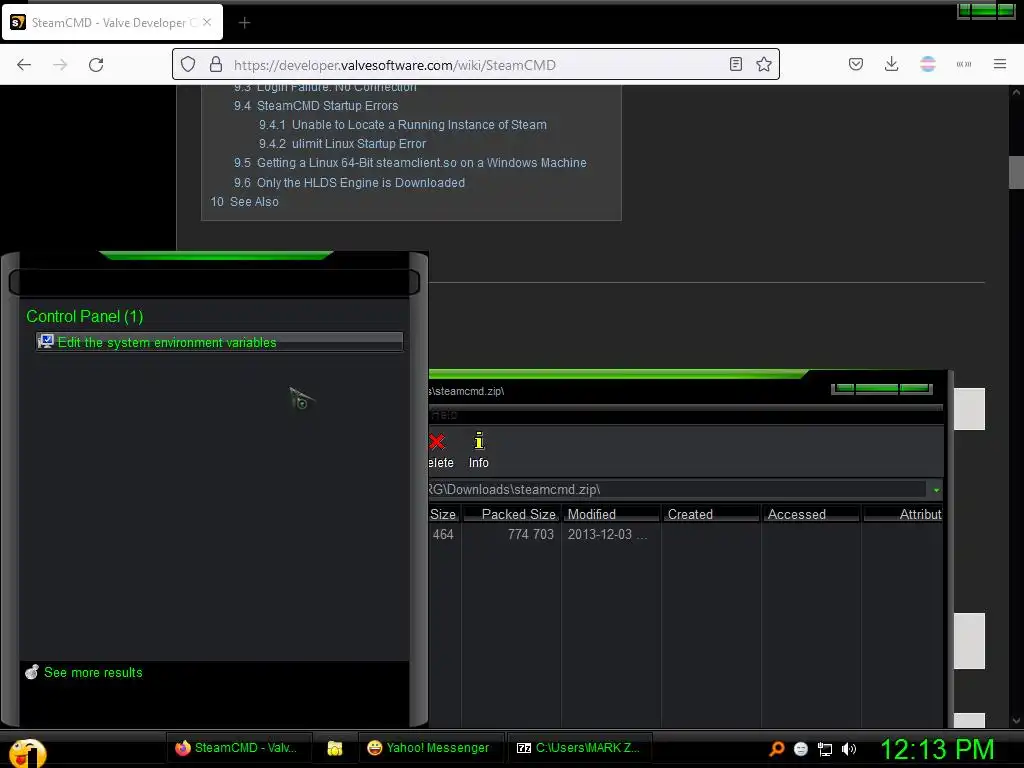This screenshot has height=768, width=1024.
Task: Switch to SteamCMD Firefox taskbar button
Action: tap(238, 748)
